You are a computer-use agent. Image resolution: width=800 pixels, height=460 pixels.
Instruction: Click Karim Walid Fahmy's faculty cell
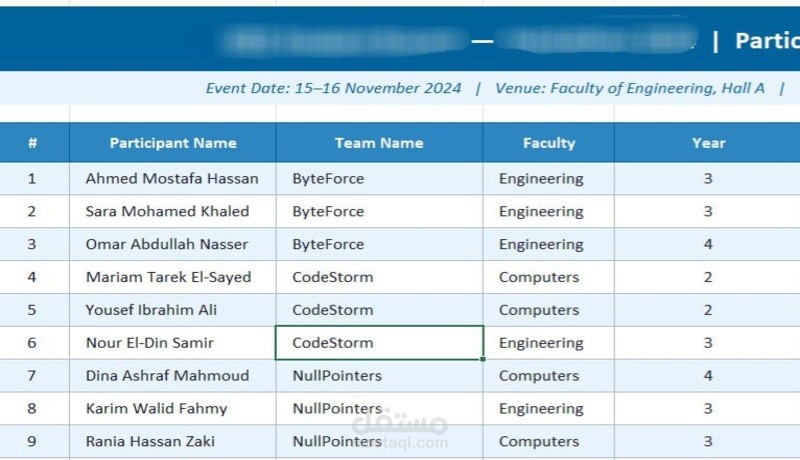click(x=541, y=409)
